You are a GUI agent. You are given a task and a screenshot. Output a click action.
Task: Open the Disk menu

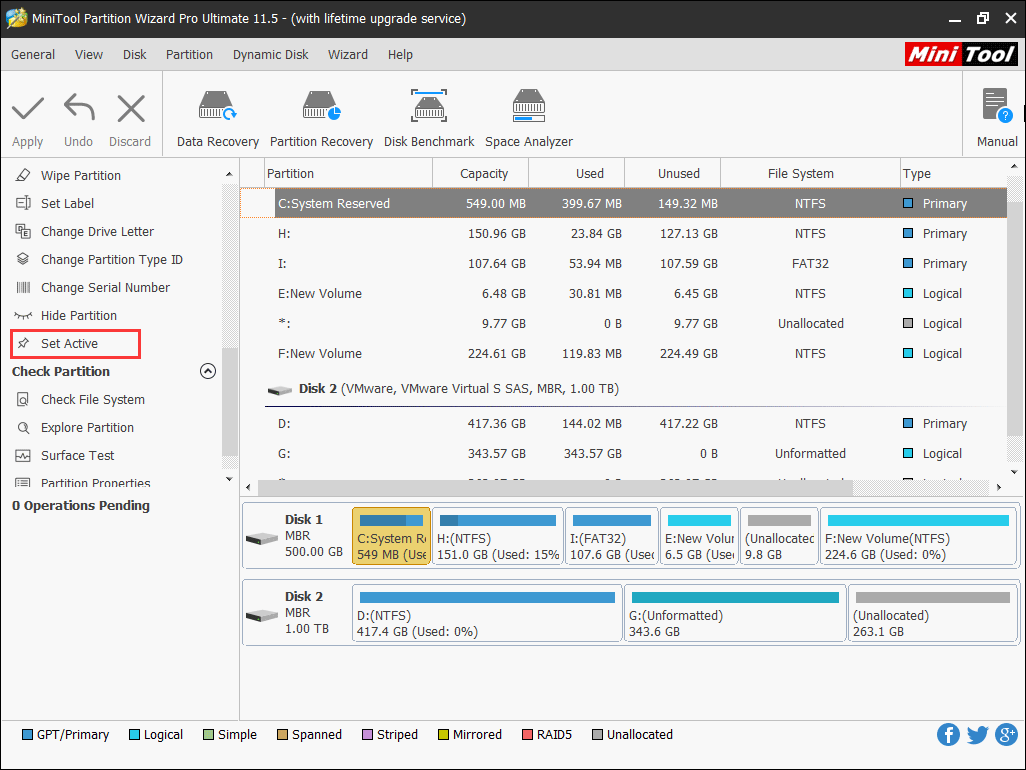pyautogui.click(x=134, y=55)
